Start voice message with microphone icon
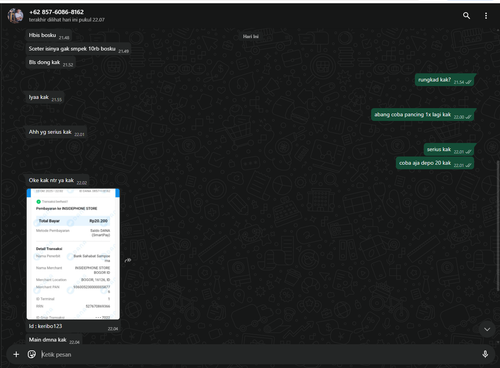500x368 pixels. pyautogui.click(x=485, y=354)
